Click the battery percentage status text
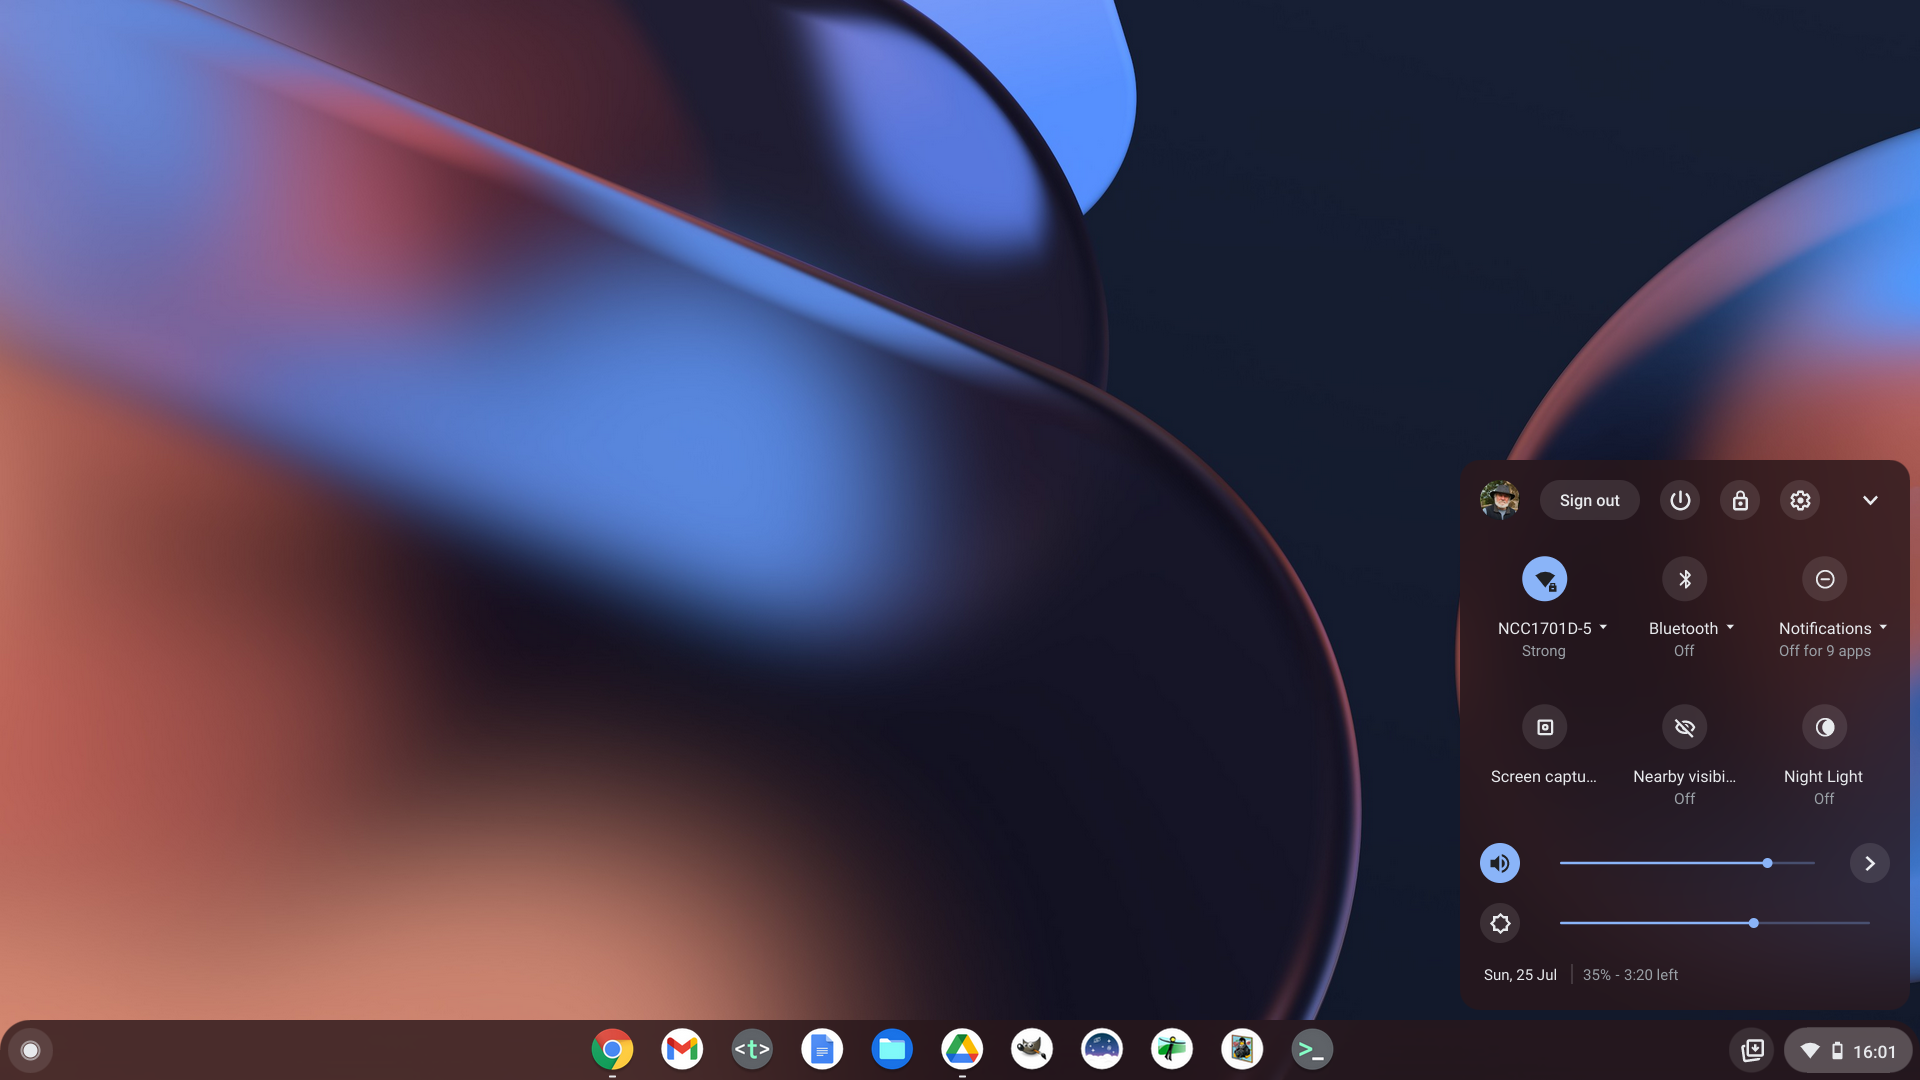1920x1080 pixels. coord(1630,974)
